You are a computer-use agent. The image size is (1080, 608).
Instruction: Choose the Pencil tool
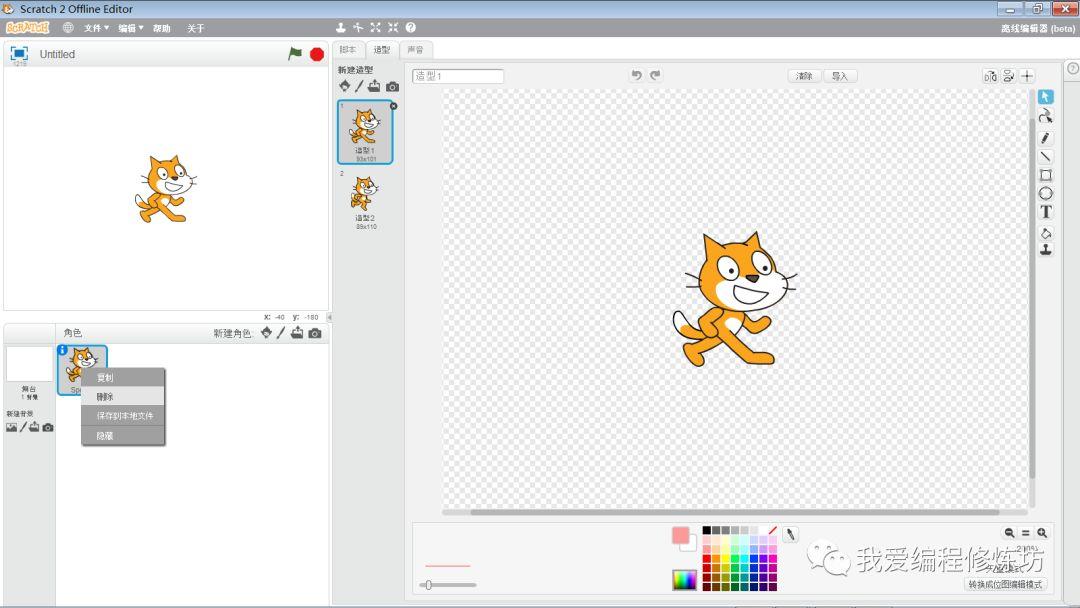pos(1046,138)
